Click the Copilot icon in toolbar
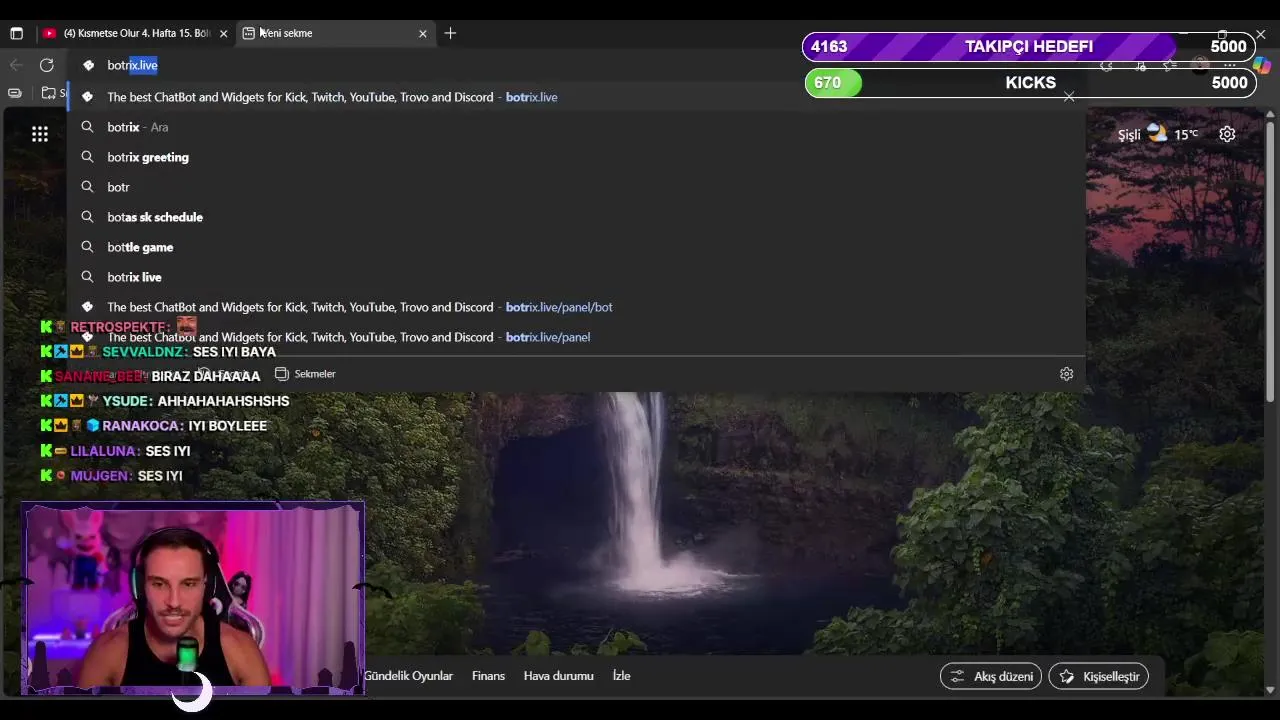This screenshot has width=1280, height=720. [x=1261, y=65]
